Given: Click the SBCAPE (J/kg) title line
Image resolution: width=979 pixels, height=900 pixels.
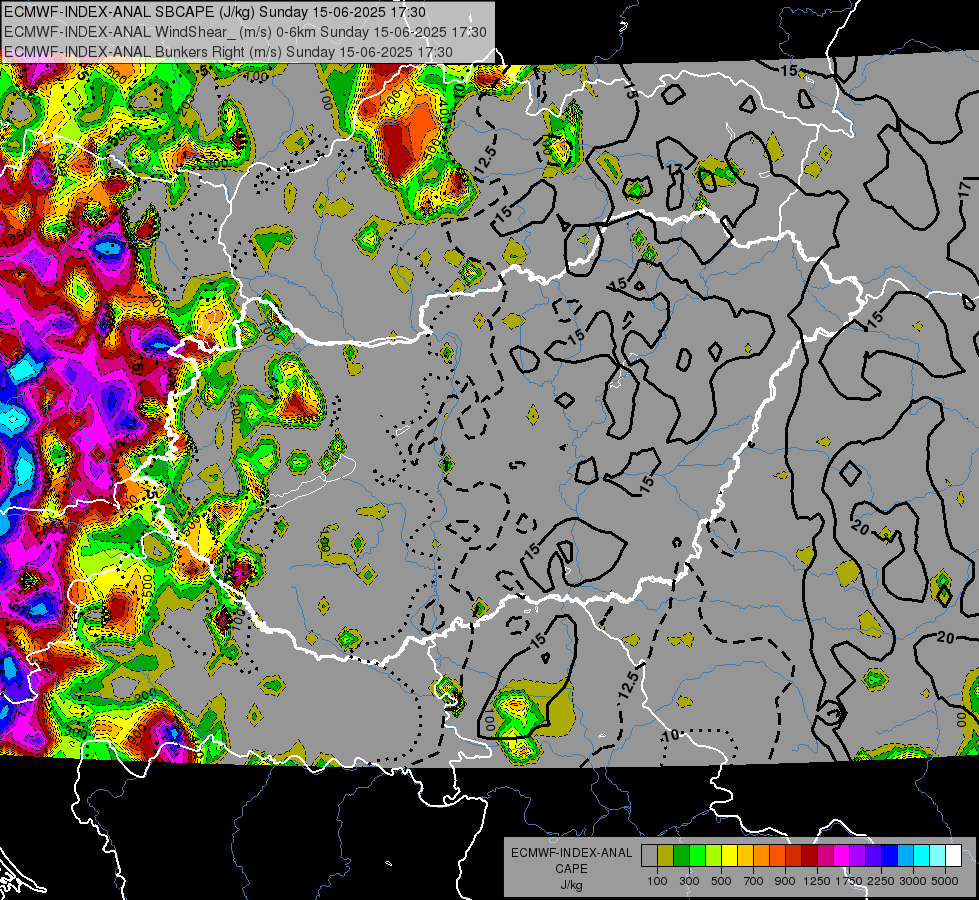Looking at the screenshot, I should 215,12.
